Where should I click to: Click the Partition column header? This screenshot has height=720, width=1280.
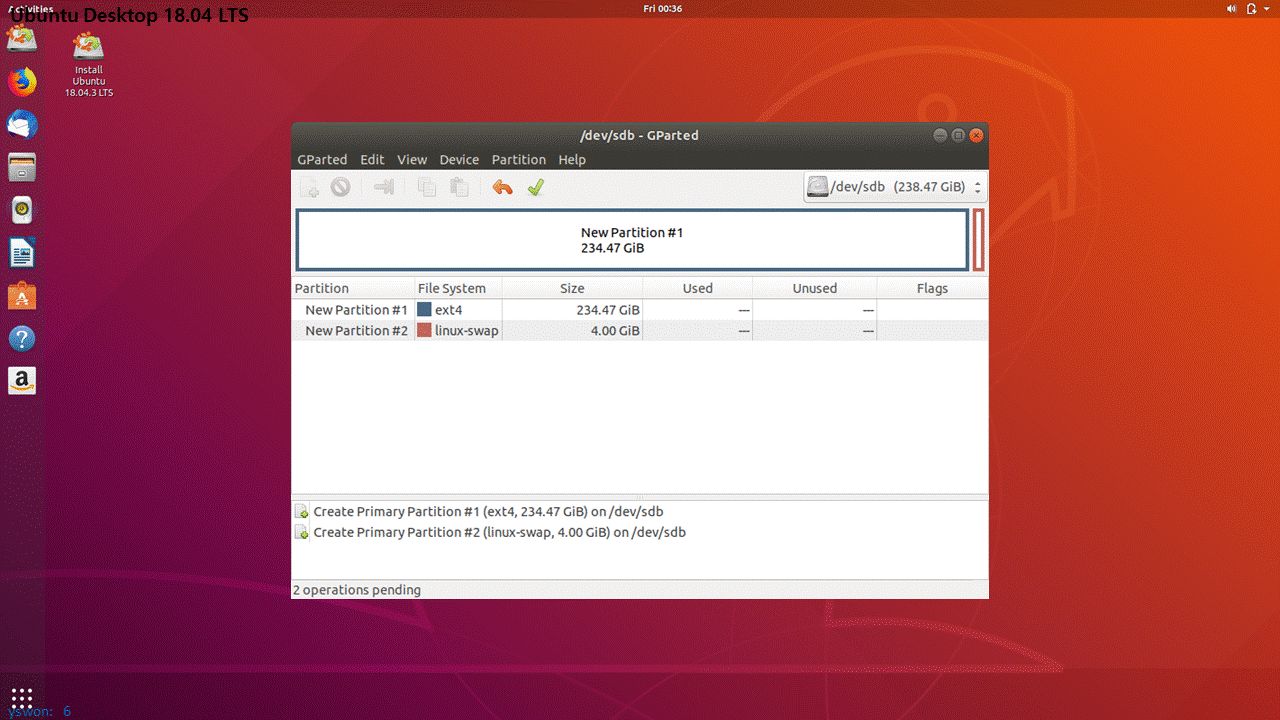coord(354,288)
